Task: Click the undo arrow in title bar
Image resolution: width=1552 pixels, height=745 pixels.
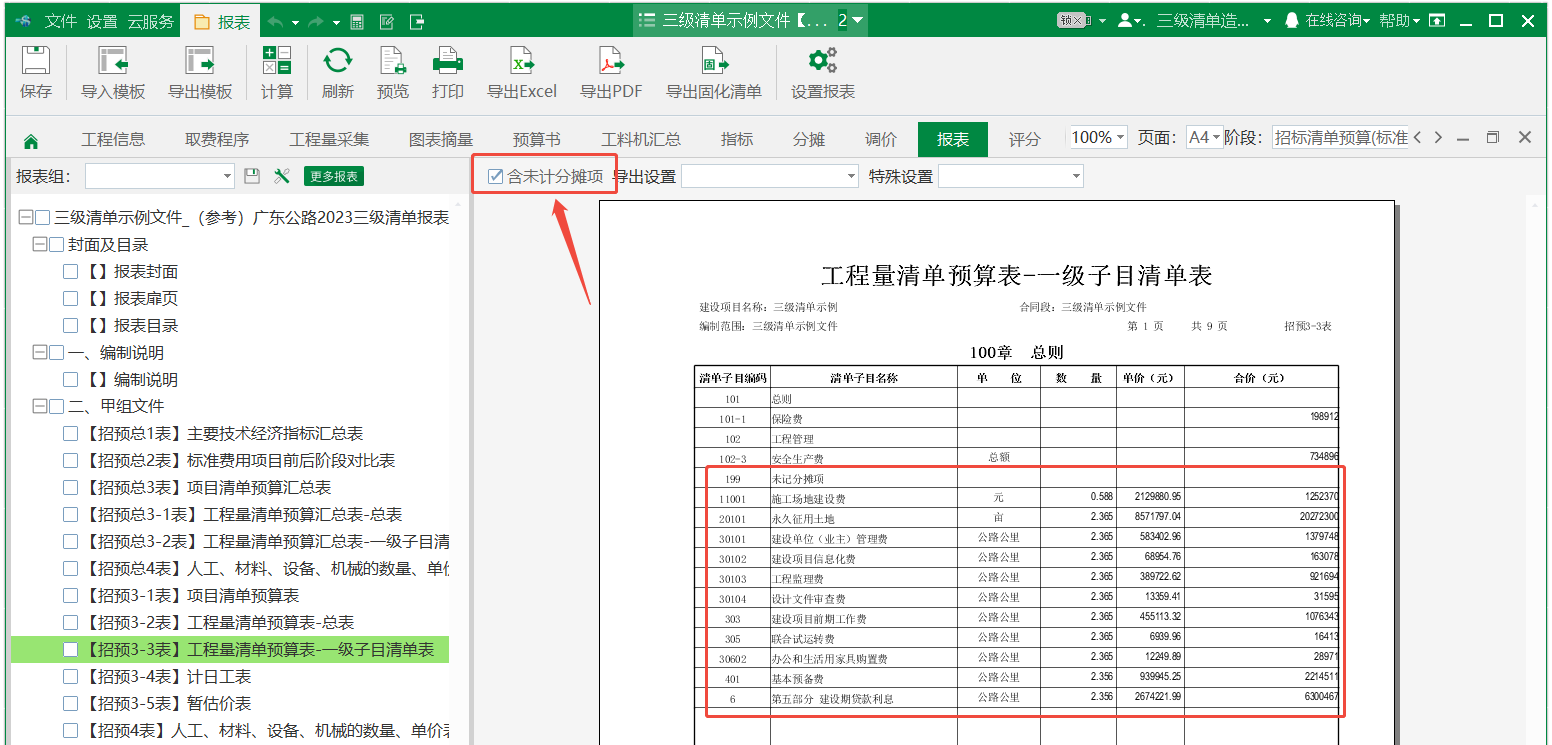Action: [276, 21]
